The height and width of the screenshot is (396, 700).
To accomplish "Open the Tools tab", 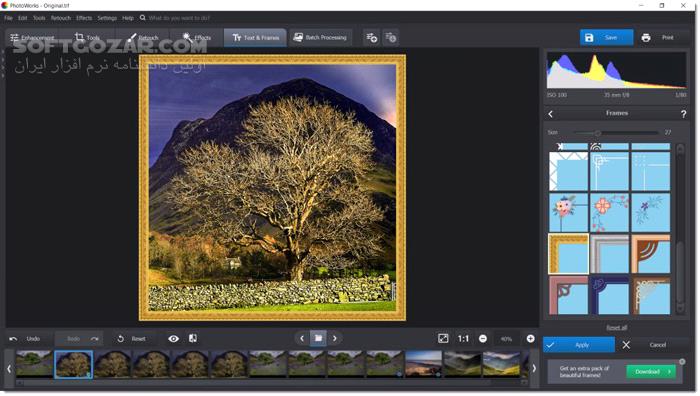I will pyautogui.click(x=88, y=38).
